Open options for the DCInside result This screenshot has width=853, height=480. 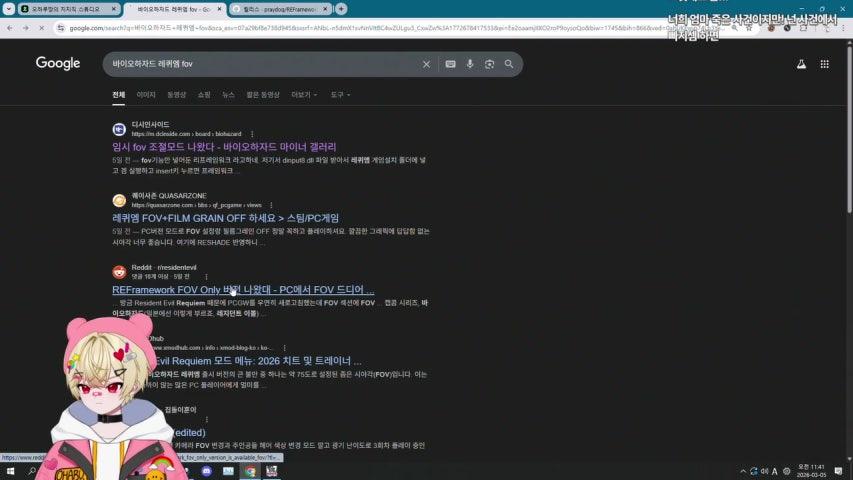[x=252, y=134]
